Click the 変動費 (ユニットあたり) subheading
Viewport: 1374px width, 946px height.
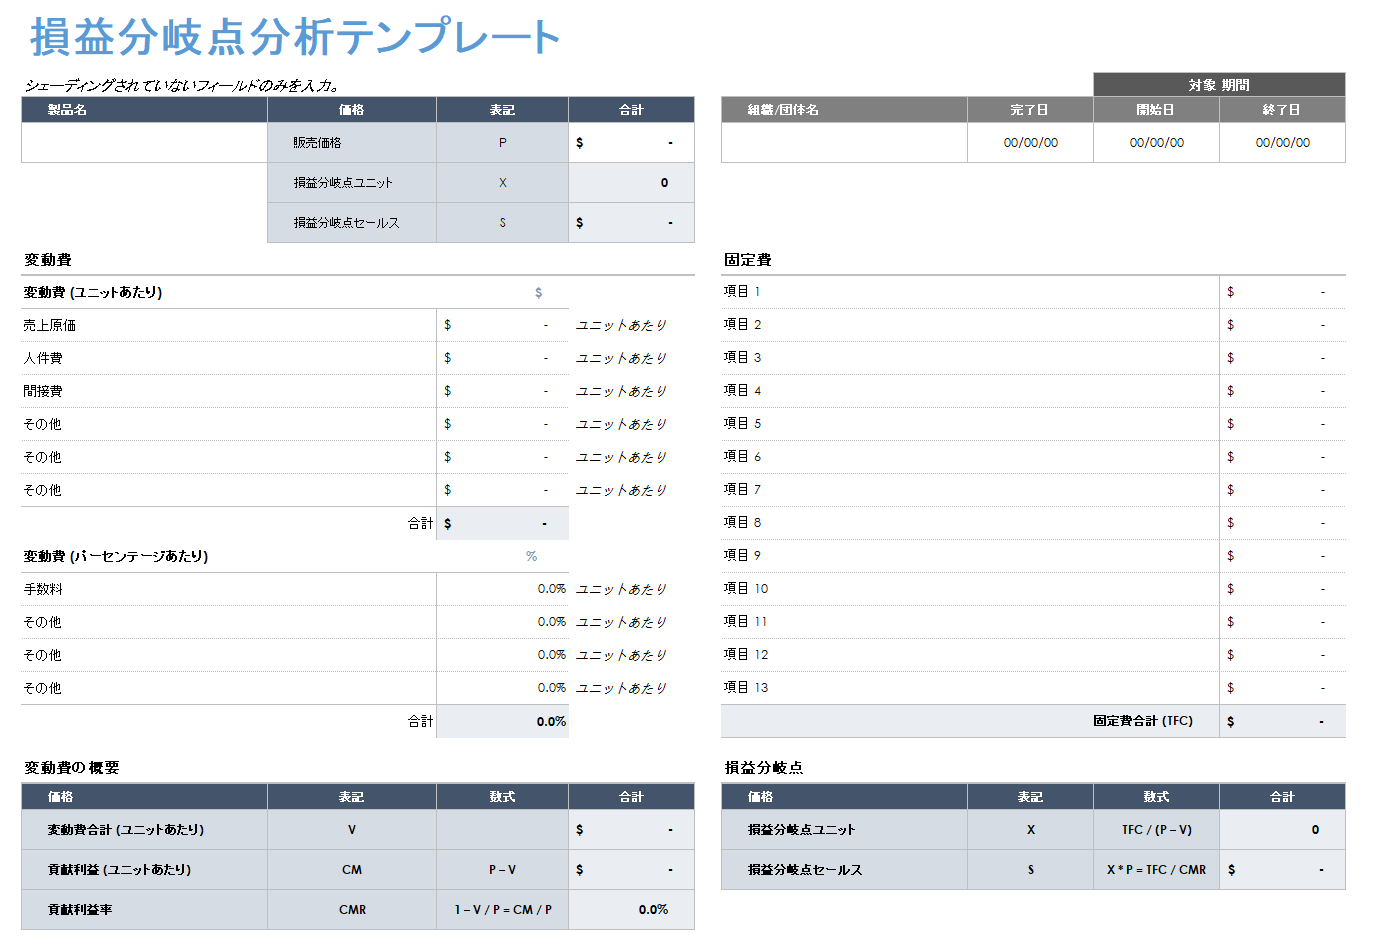point(93,292)
